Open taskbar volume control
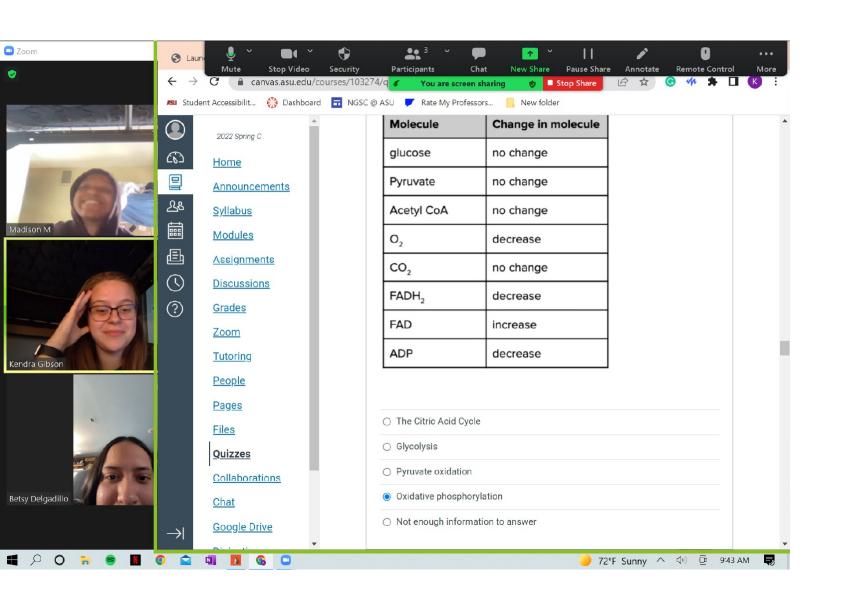 click(x=681, y=560)
